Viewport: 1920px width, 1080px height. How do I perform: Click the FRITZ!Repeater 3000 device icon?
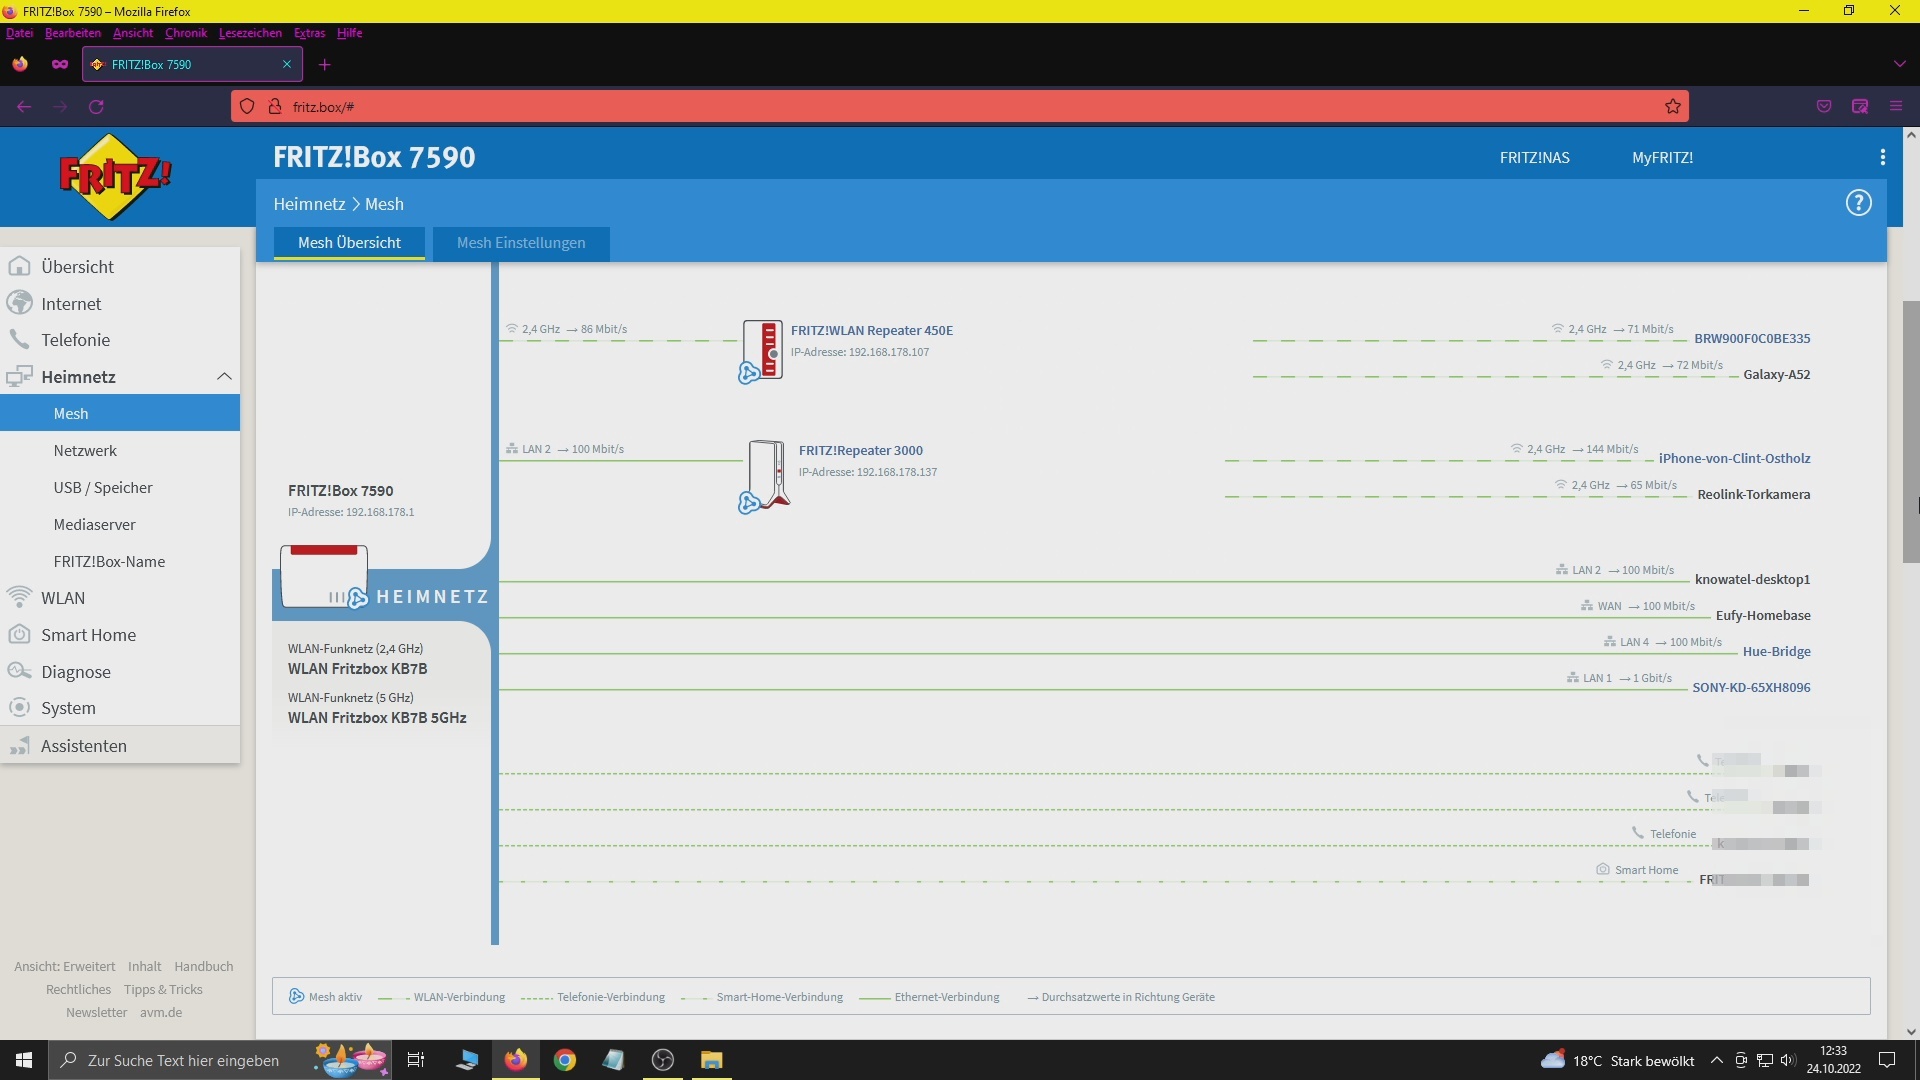tap(765, 477)
